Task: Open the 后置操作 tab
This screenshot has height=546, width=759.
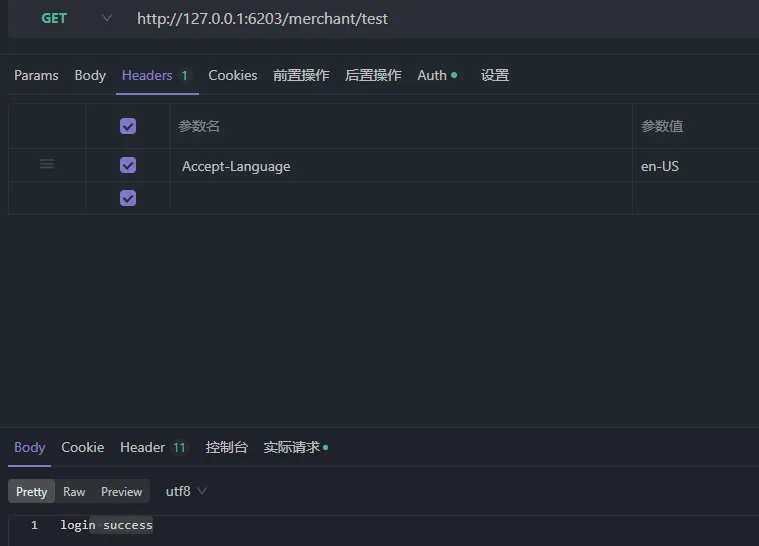Action: [373, 76]
